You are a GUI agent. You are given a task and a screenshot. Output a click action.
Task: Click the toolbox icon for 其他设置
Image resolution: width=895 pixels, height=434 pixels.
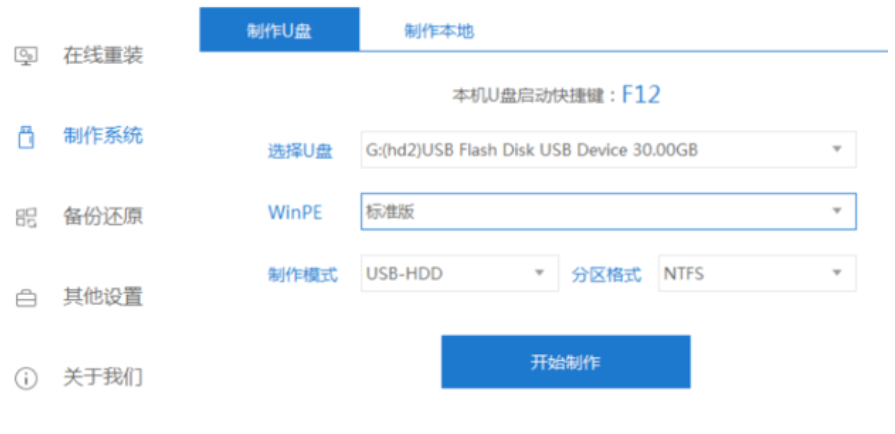tap(26, 298)
